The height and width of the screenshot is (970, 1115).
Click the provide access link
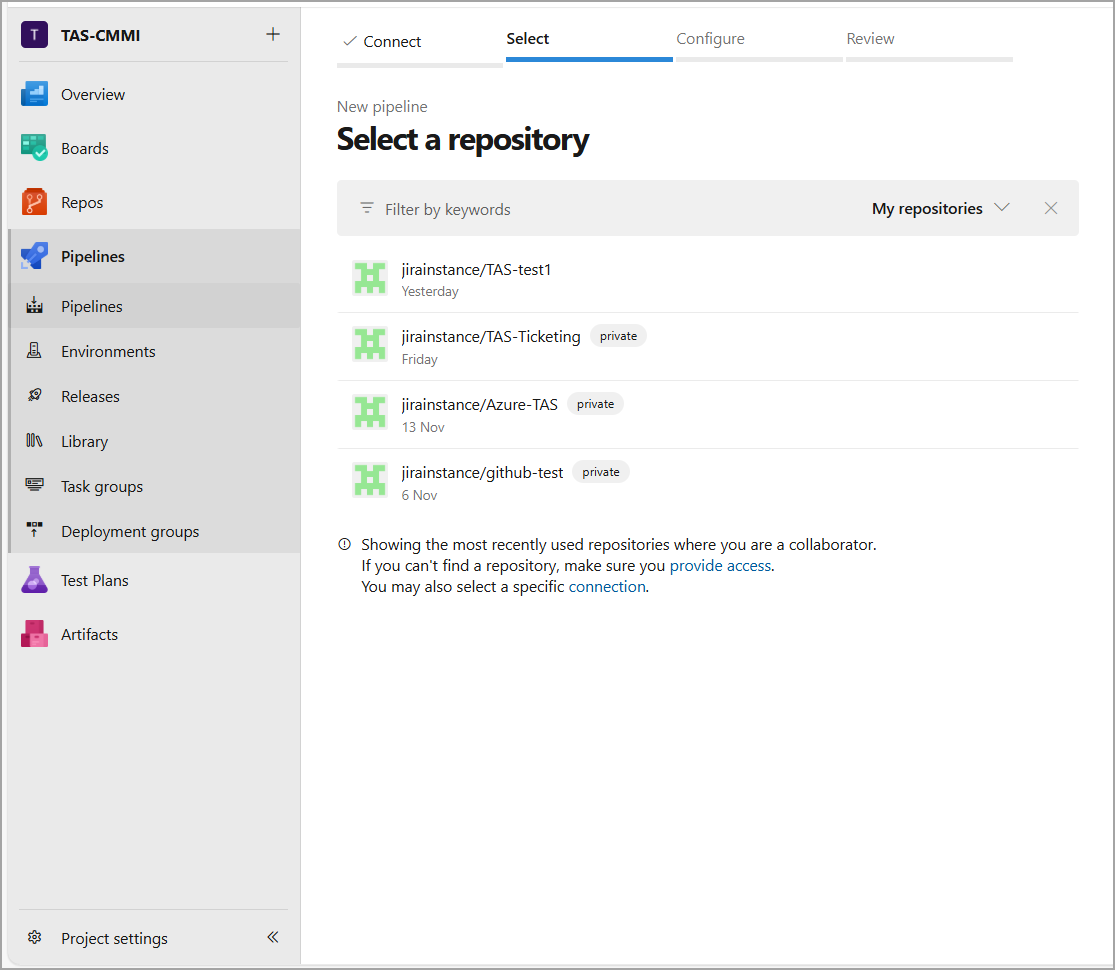720,565
